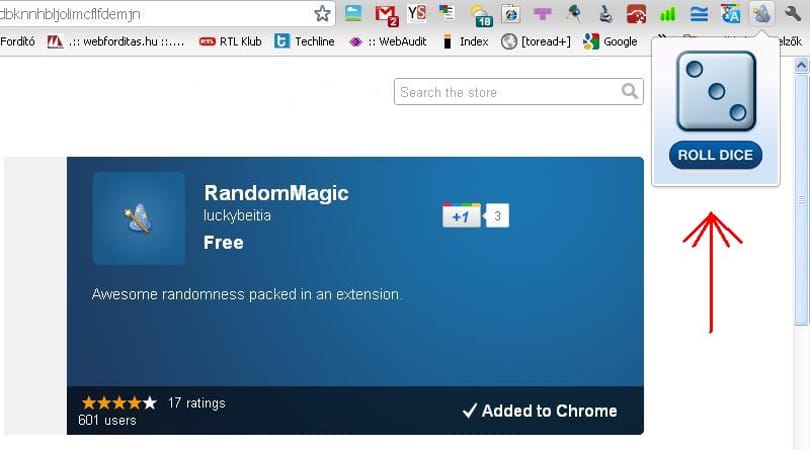
Task: Click the search magnifier in the store box
Action: tap(629, 91)
